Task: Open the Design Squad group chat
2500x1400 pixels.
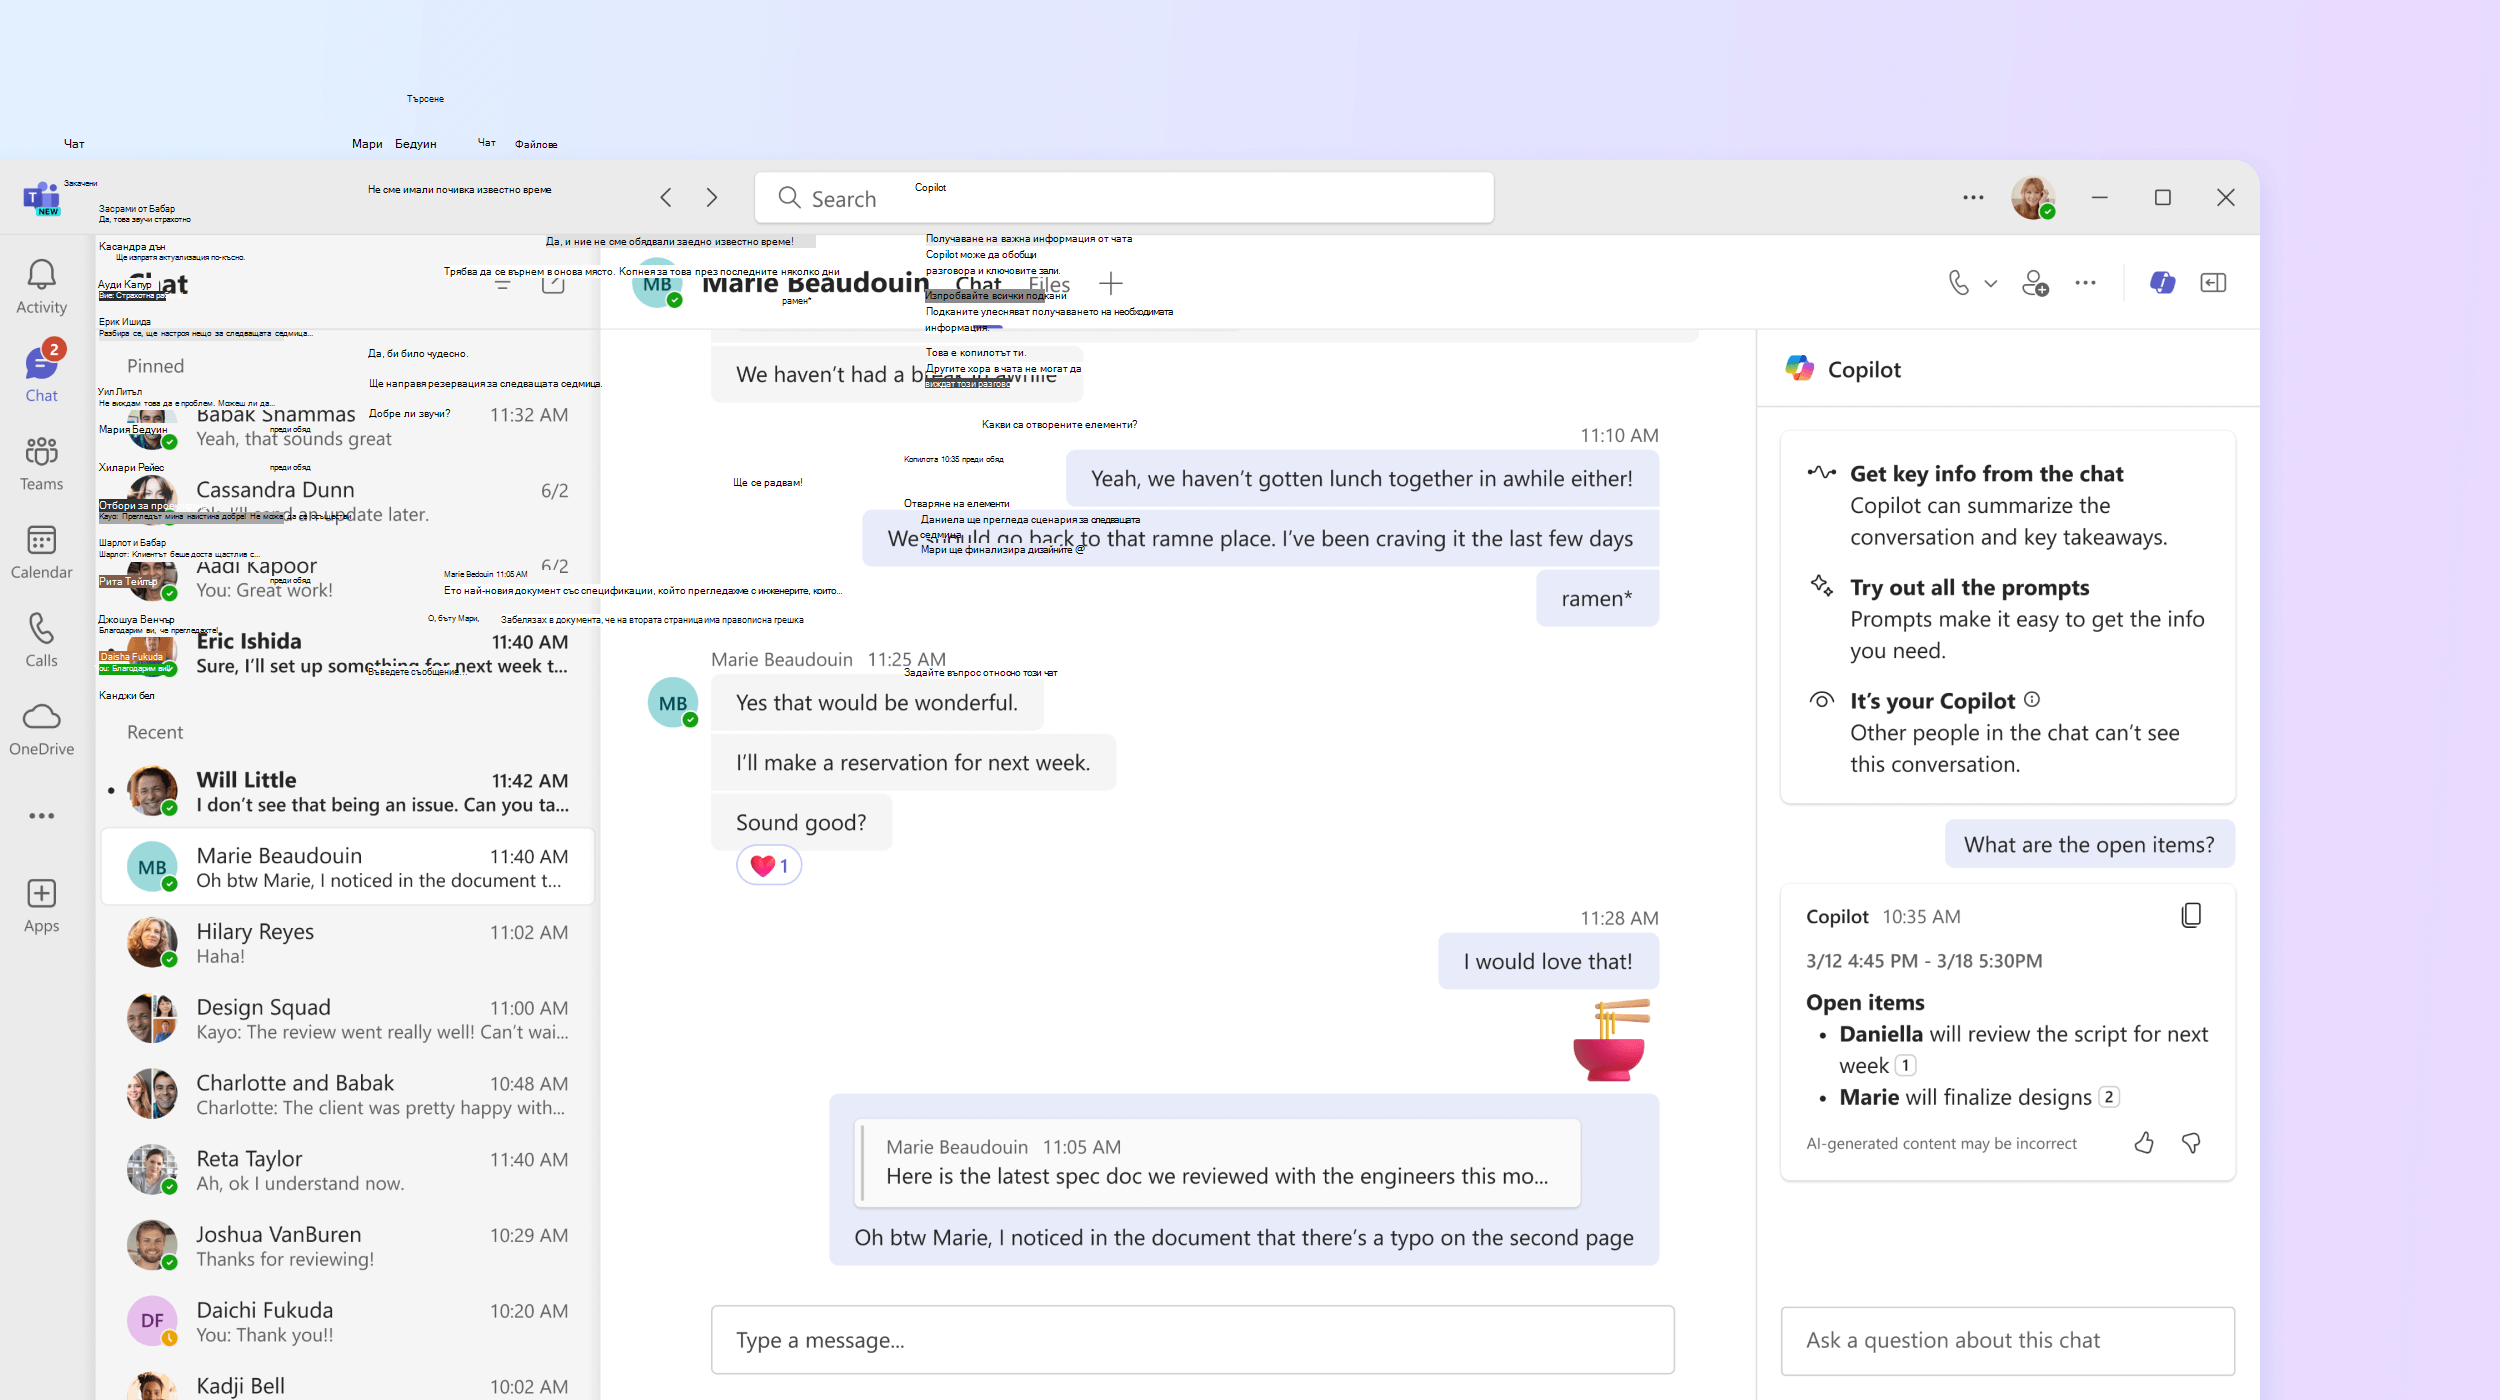Action: pyautogui.click(x=348, y=1019)
